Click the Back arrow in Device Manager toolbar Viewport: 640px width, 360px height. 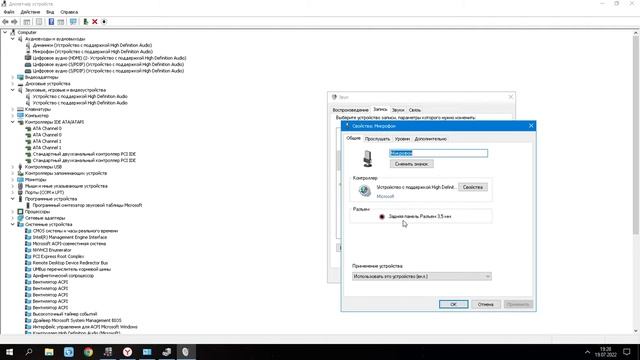tap(5, 22)
